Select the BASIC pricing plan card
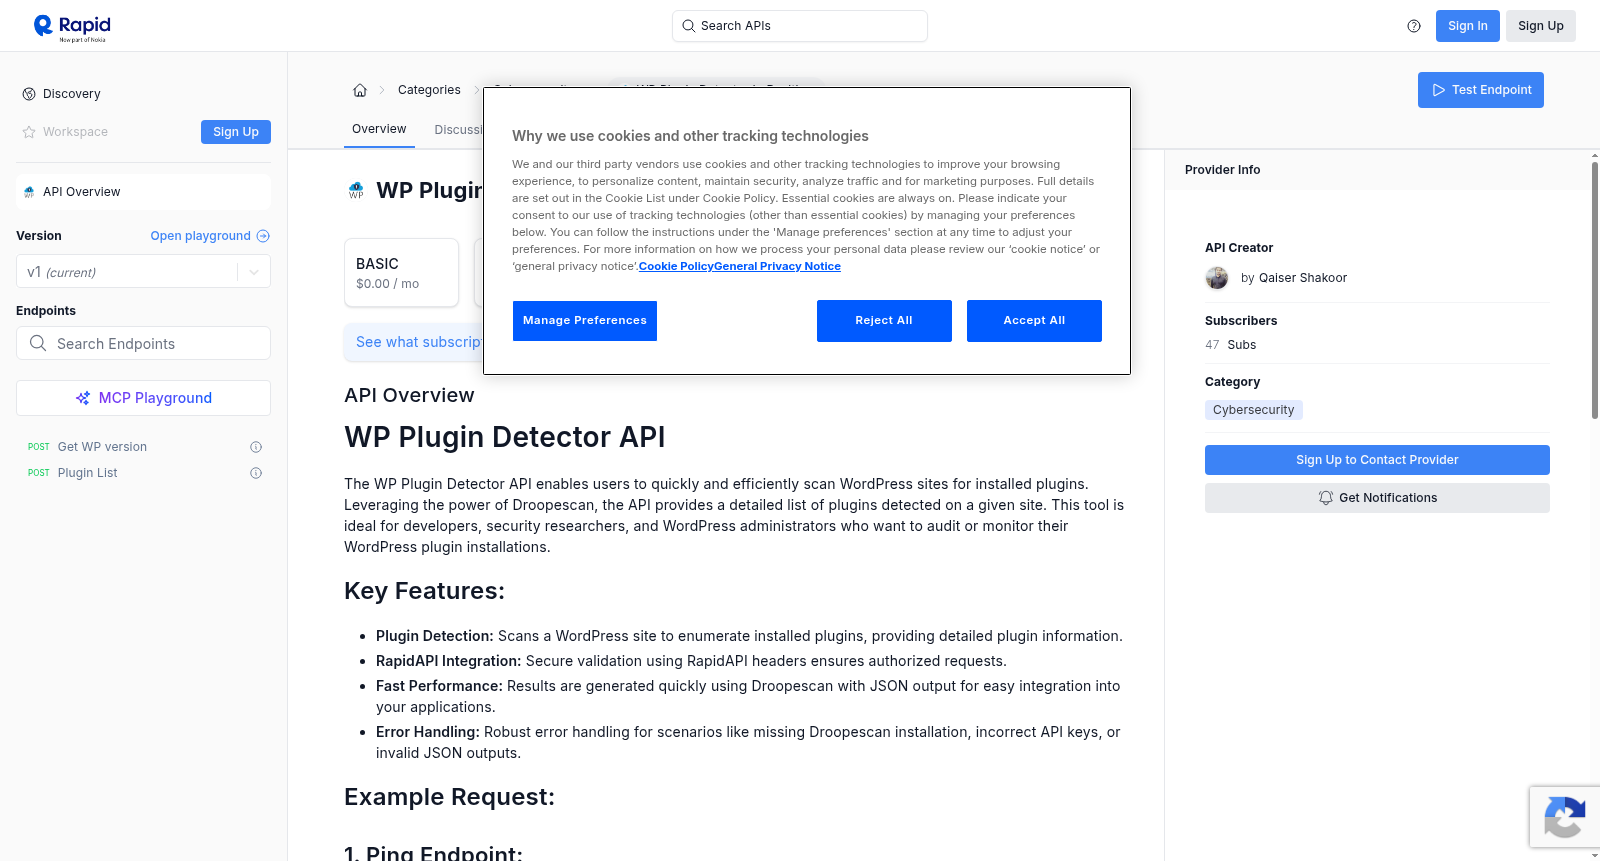The height and width of the screenshot is (861, 1600). point(401,272)
